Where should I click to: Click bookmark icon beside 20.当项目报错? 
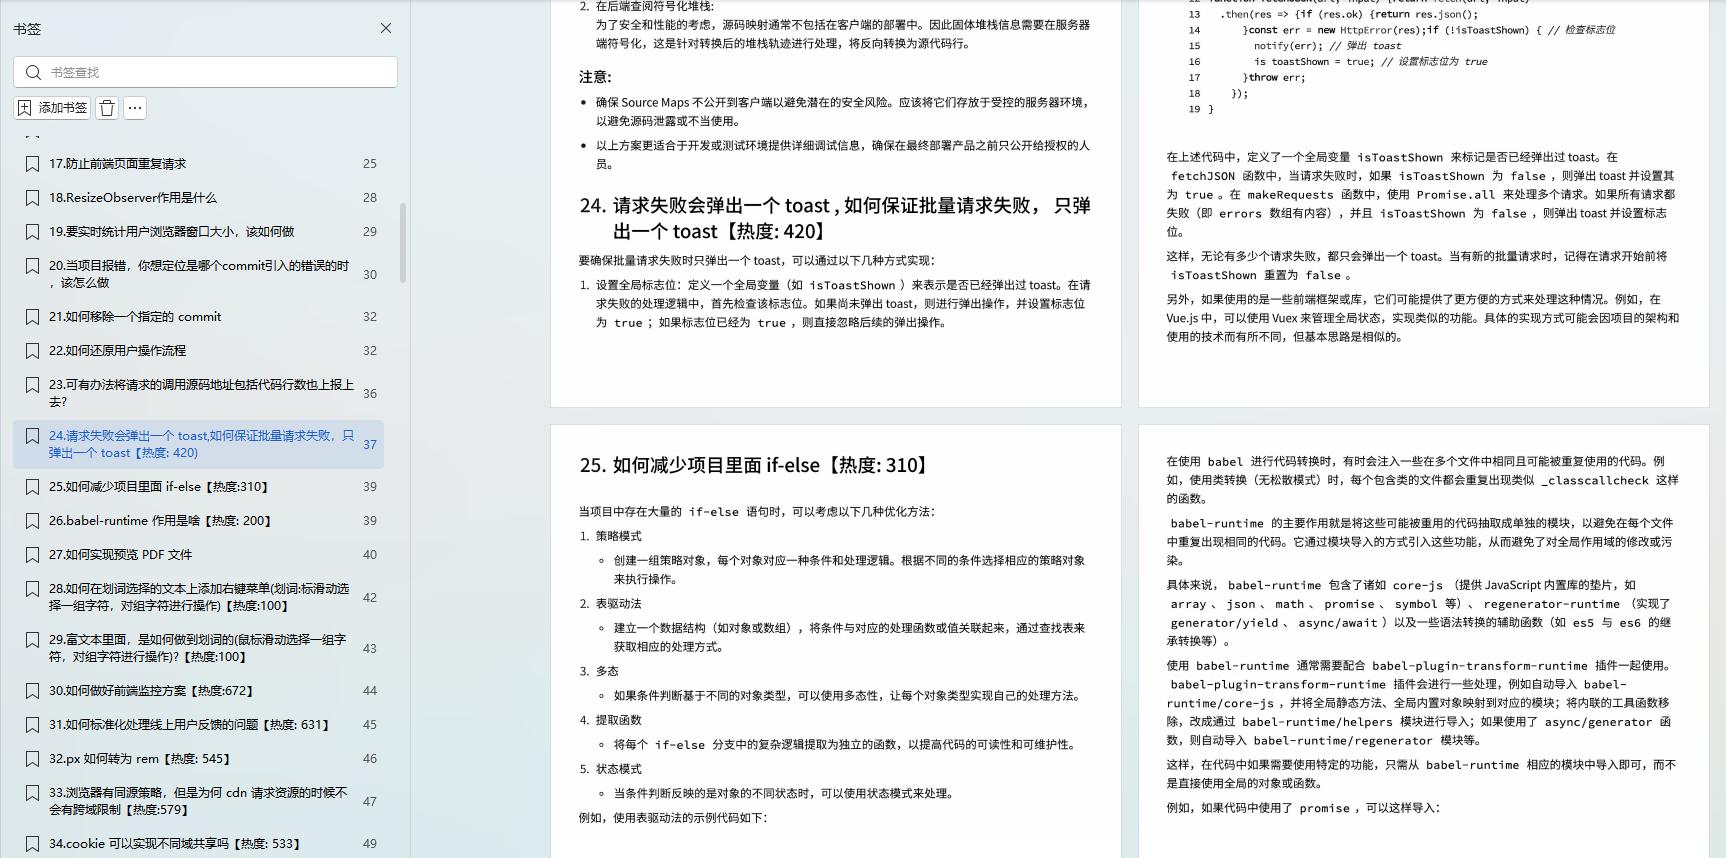(x=32, y=266)
